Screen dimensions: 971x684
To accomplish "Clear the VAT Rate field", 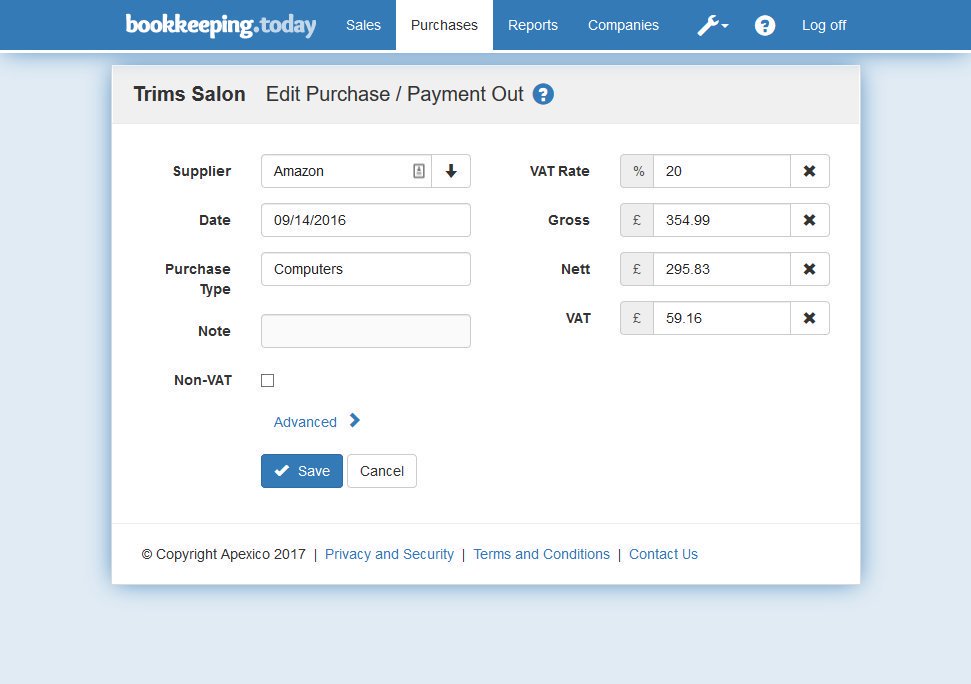I will tap(809, 170).
